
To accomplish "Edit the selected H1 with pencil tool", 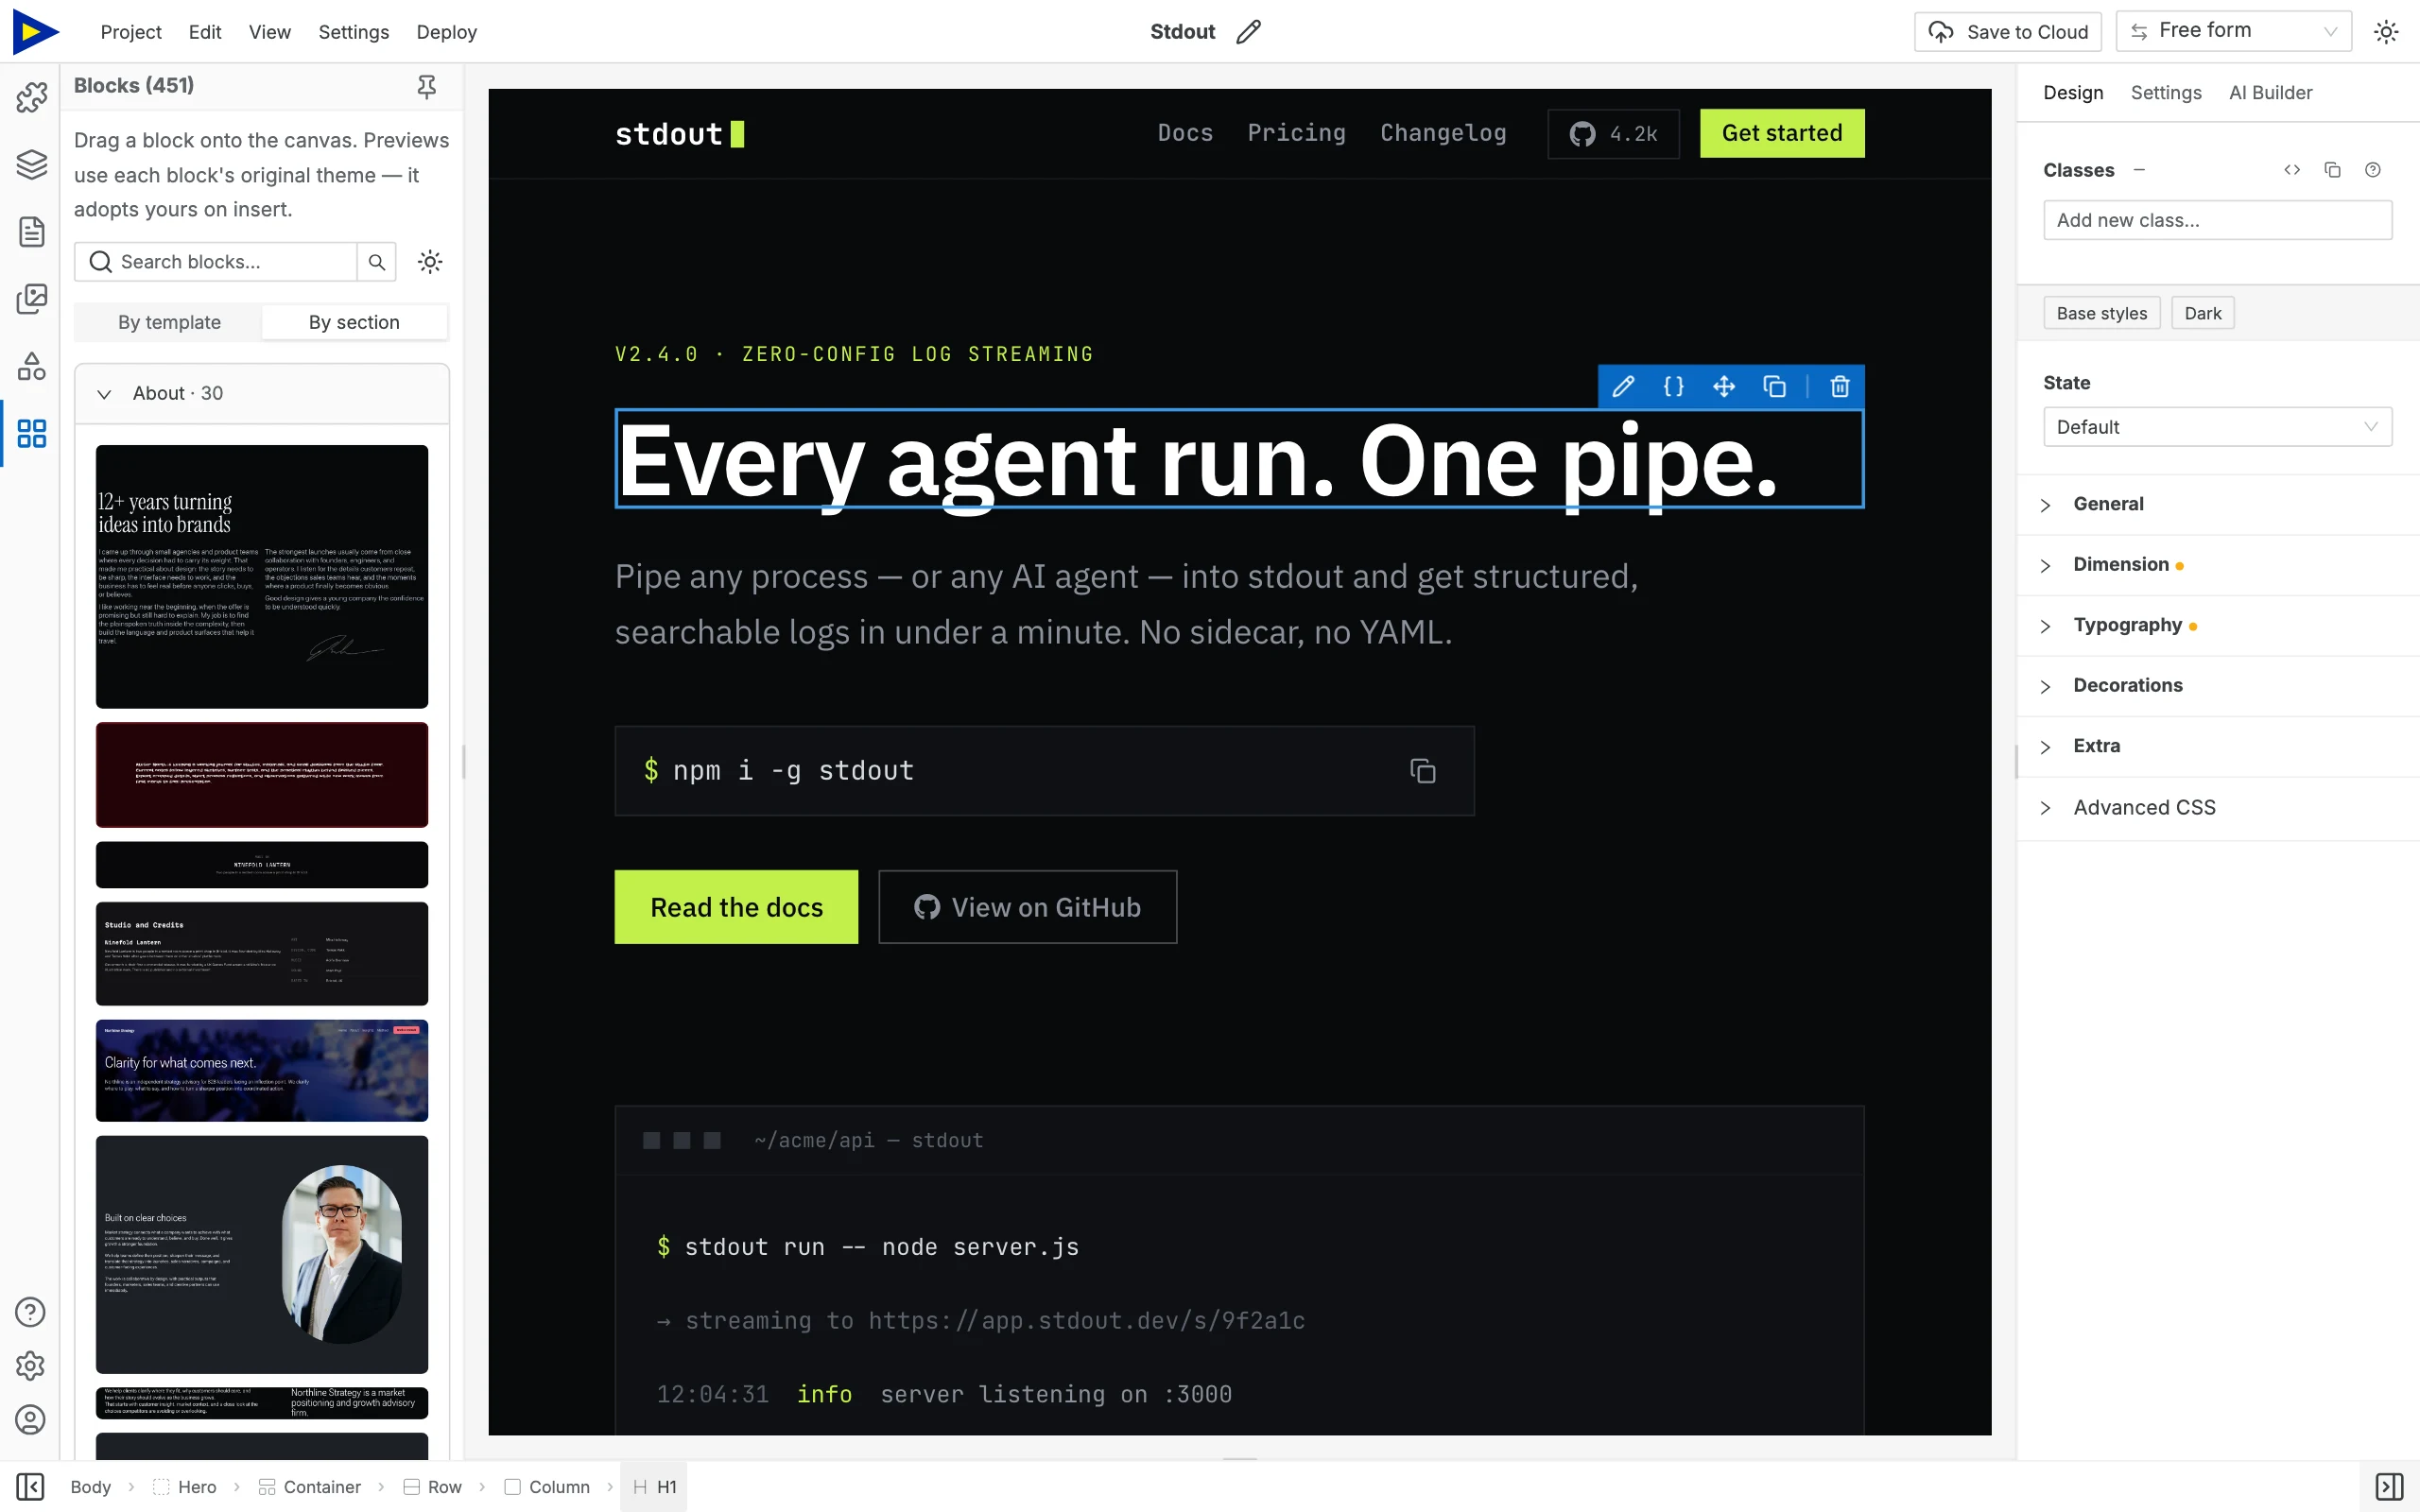I will (1623, 386).
